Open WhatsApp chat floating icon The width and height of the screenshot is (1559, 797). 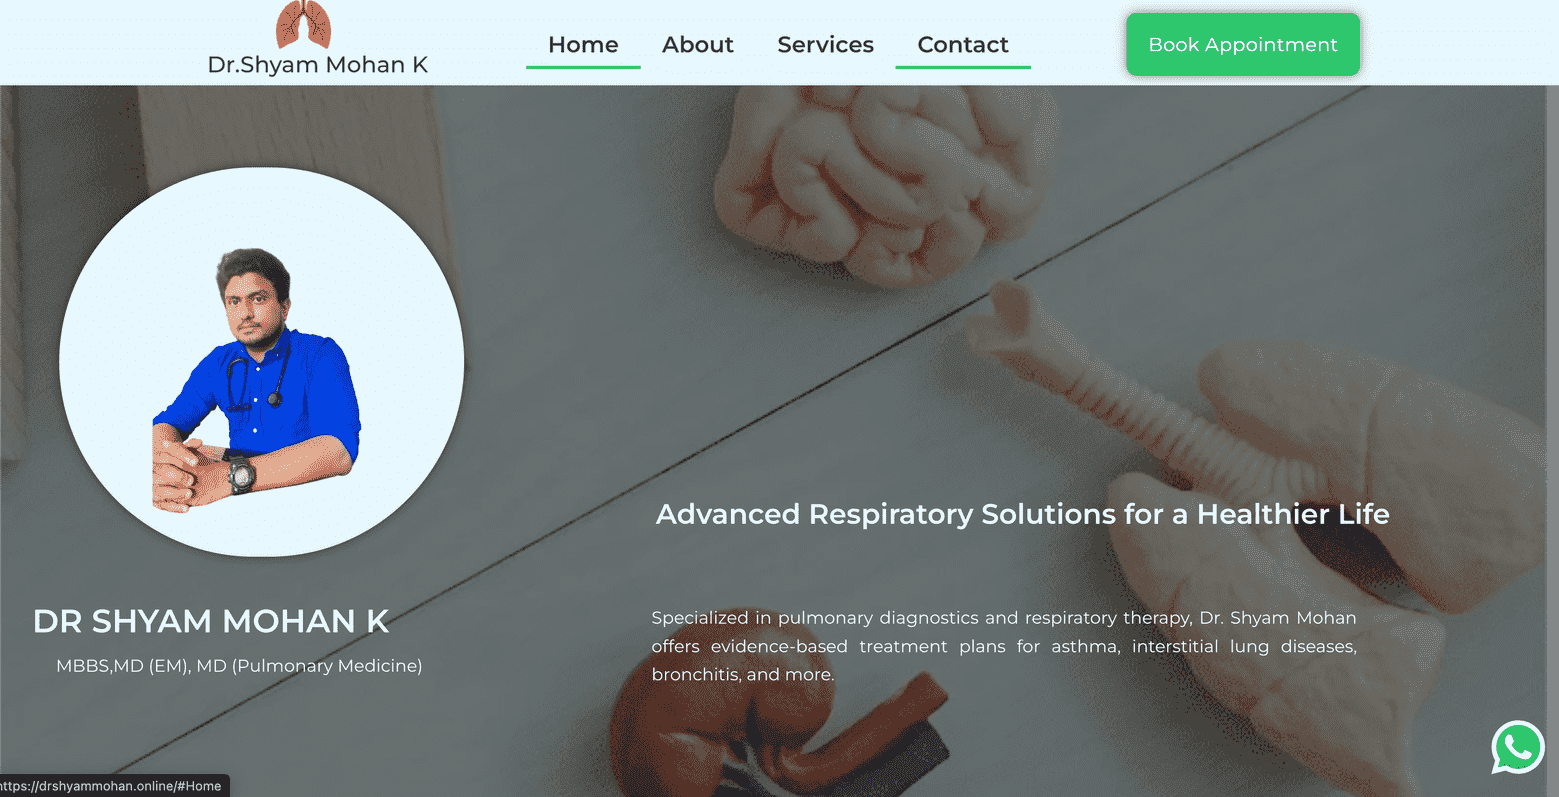point(1517,747)
